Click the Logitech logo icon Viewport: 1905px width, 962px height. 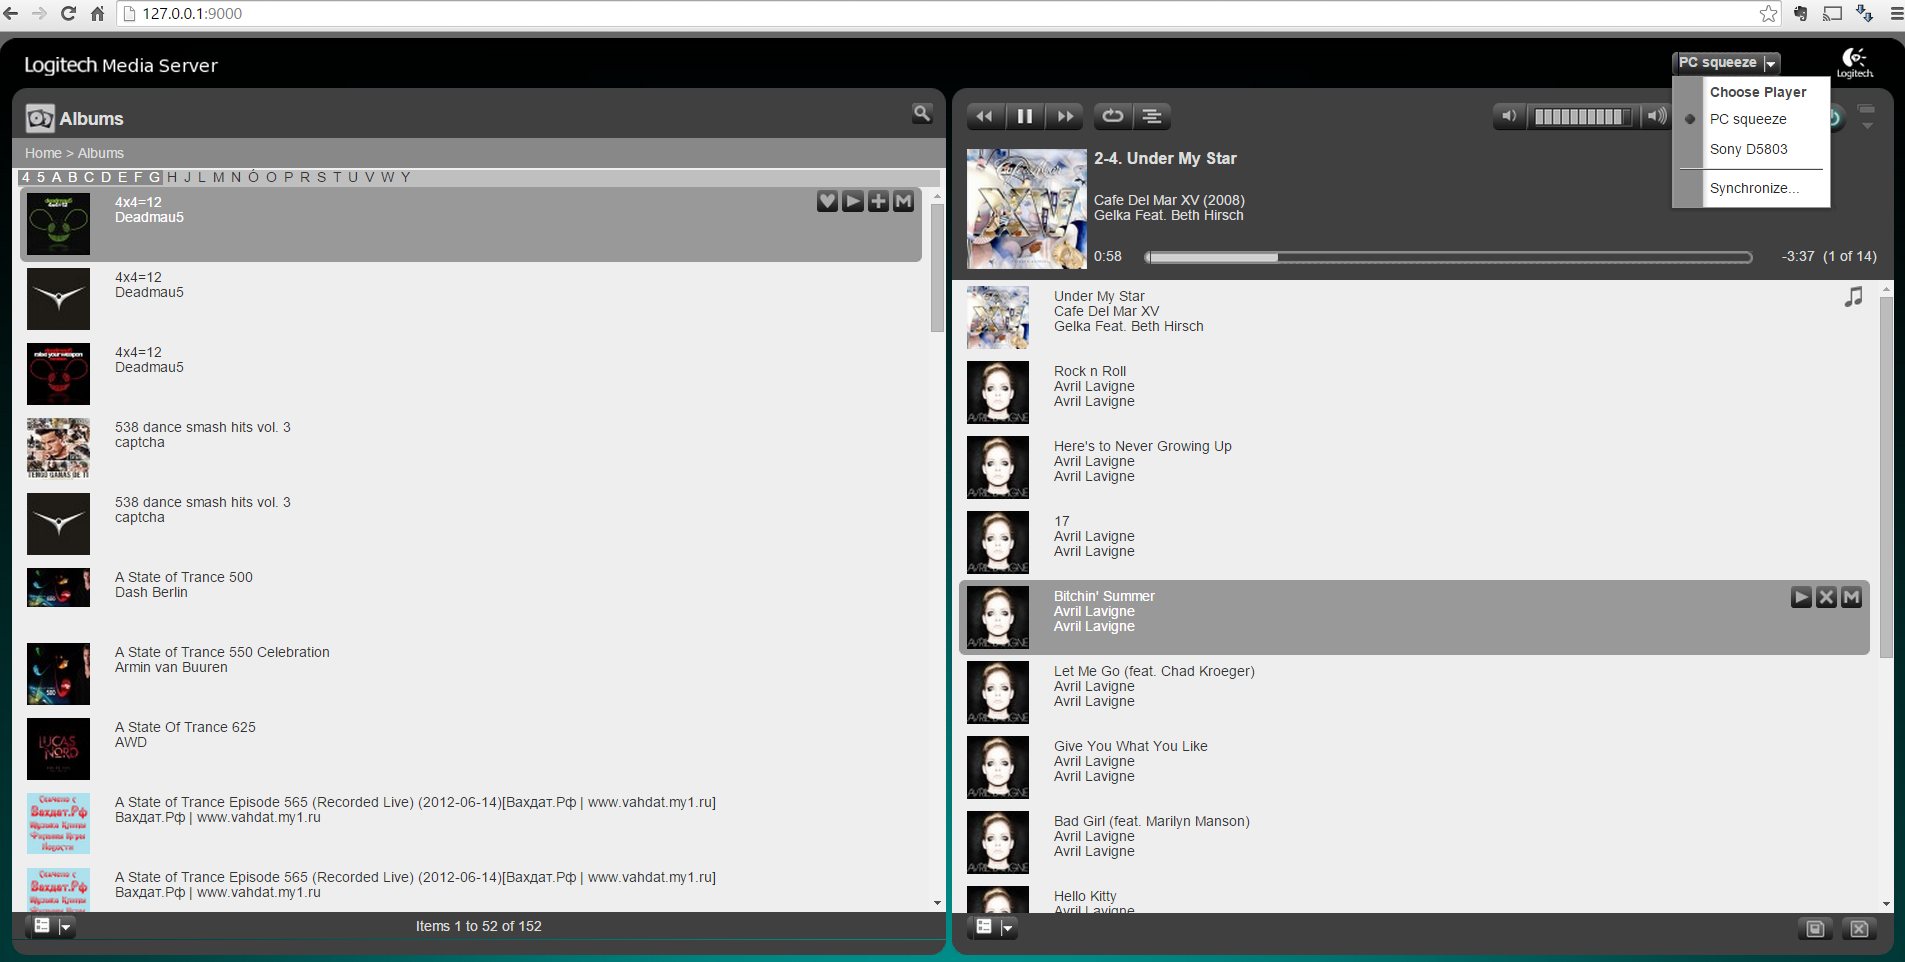coord(1855,62)
